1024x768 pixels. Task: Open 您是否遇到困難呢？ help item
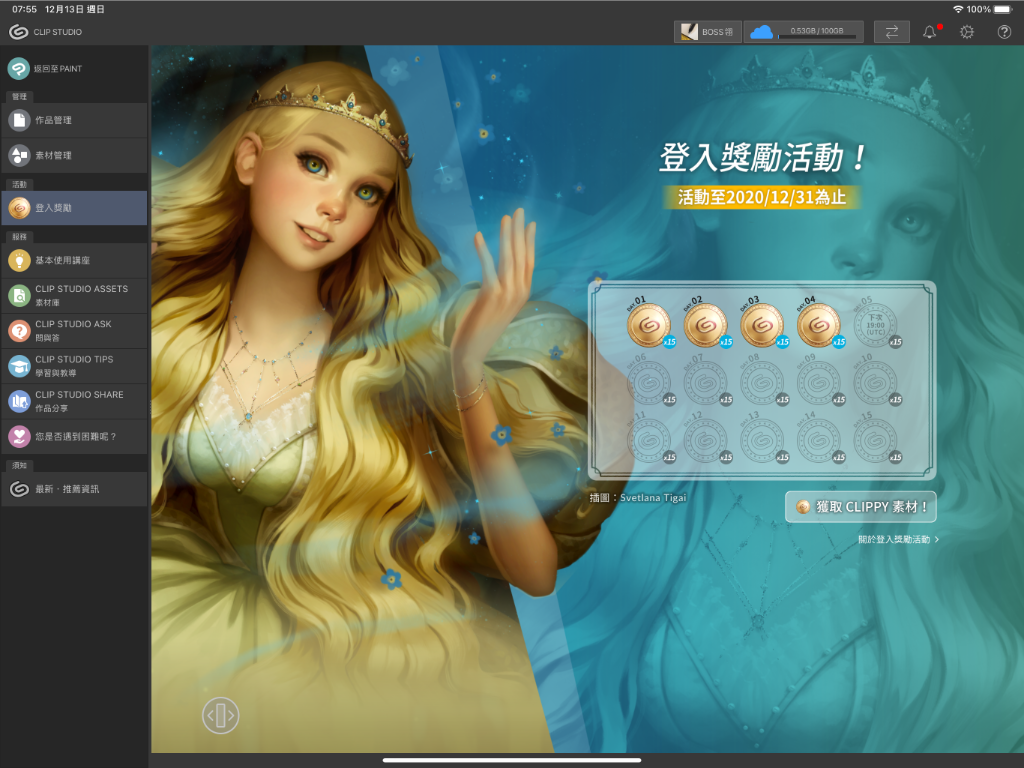74,436
